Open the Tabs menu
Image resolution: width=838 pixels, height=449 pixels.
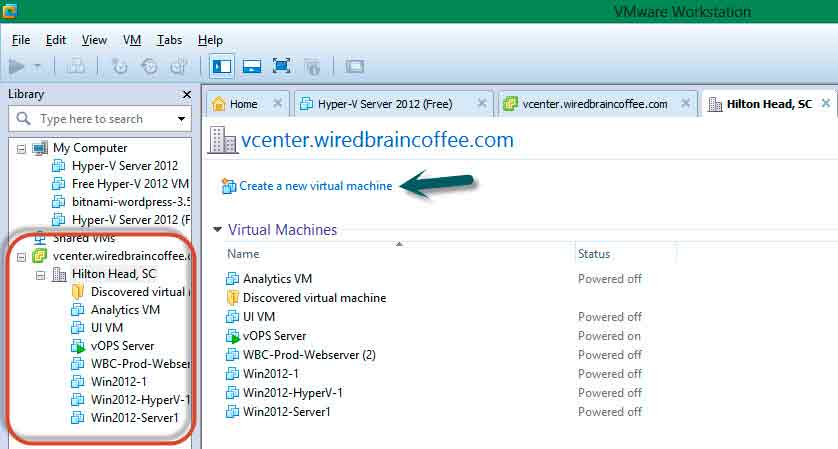tap(169, 40)
